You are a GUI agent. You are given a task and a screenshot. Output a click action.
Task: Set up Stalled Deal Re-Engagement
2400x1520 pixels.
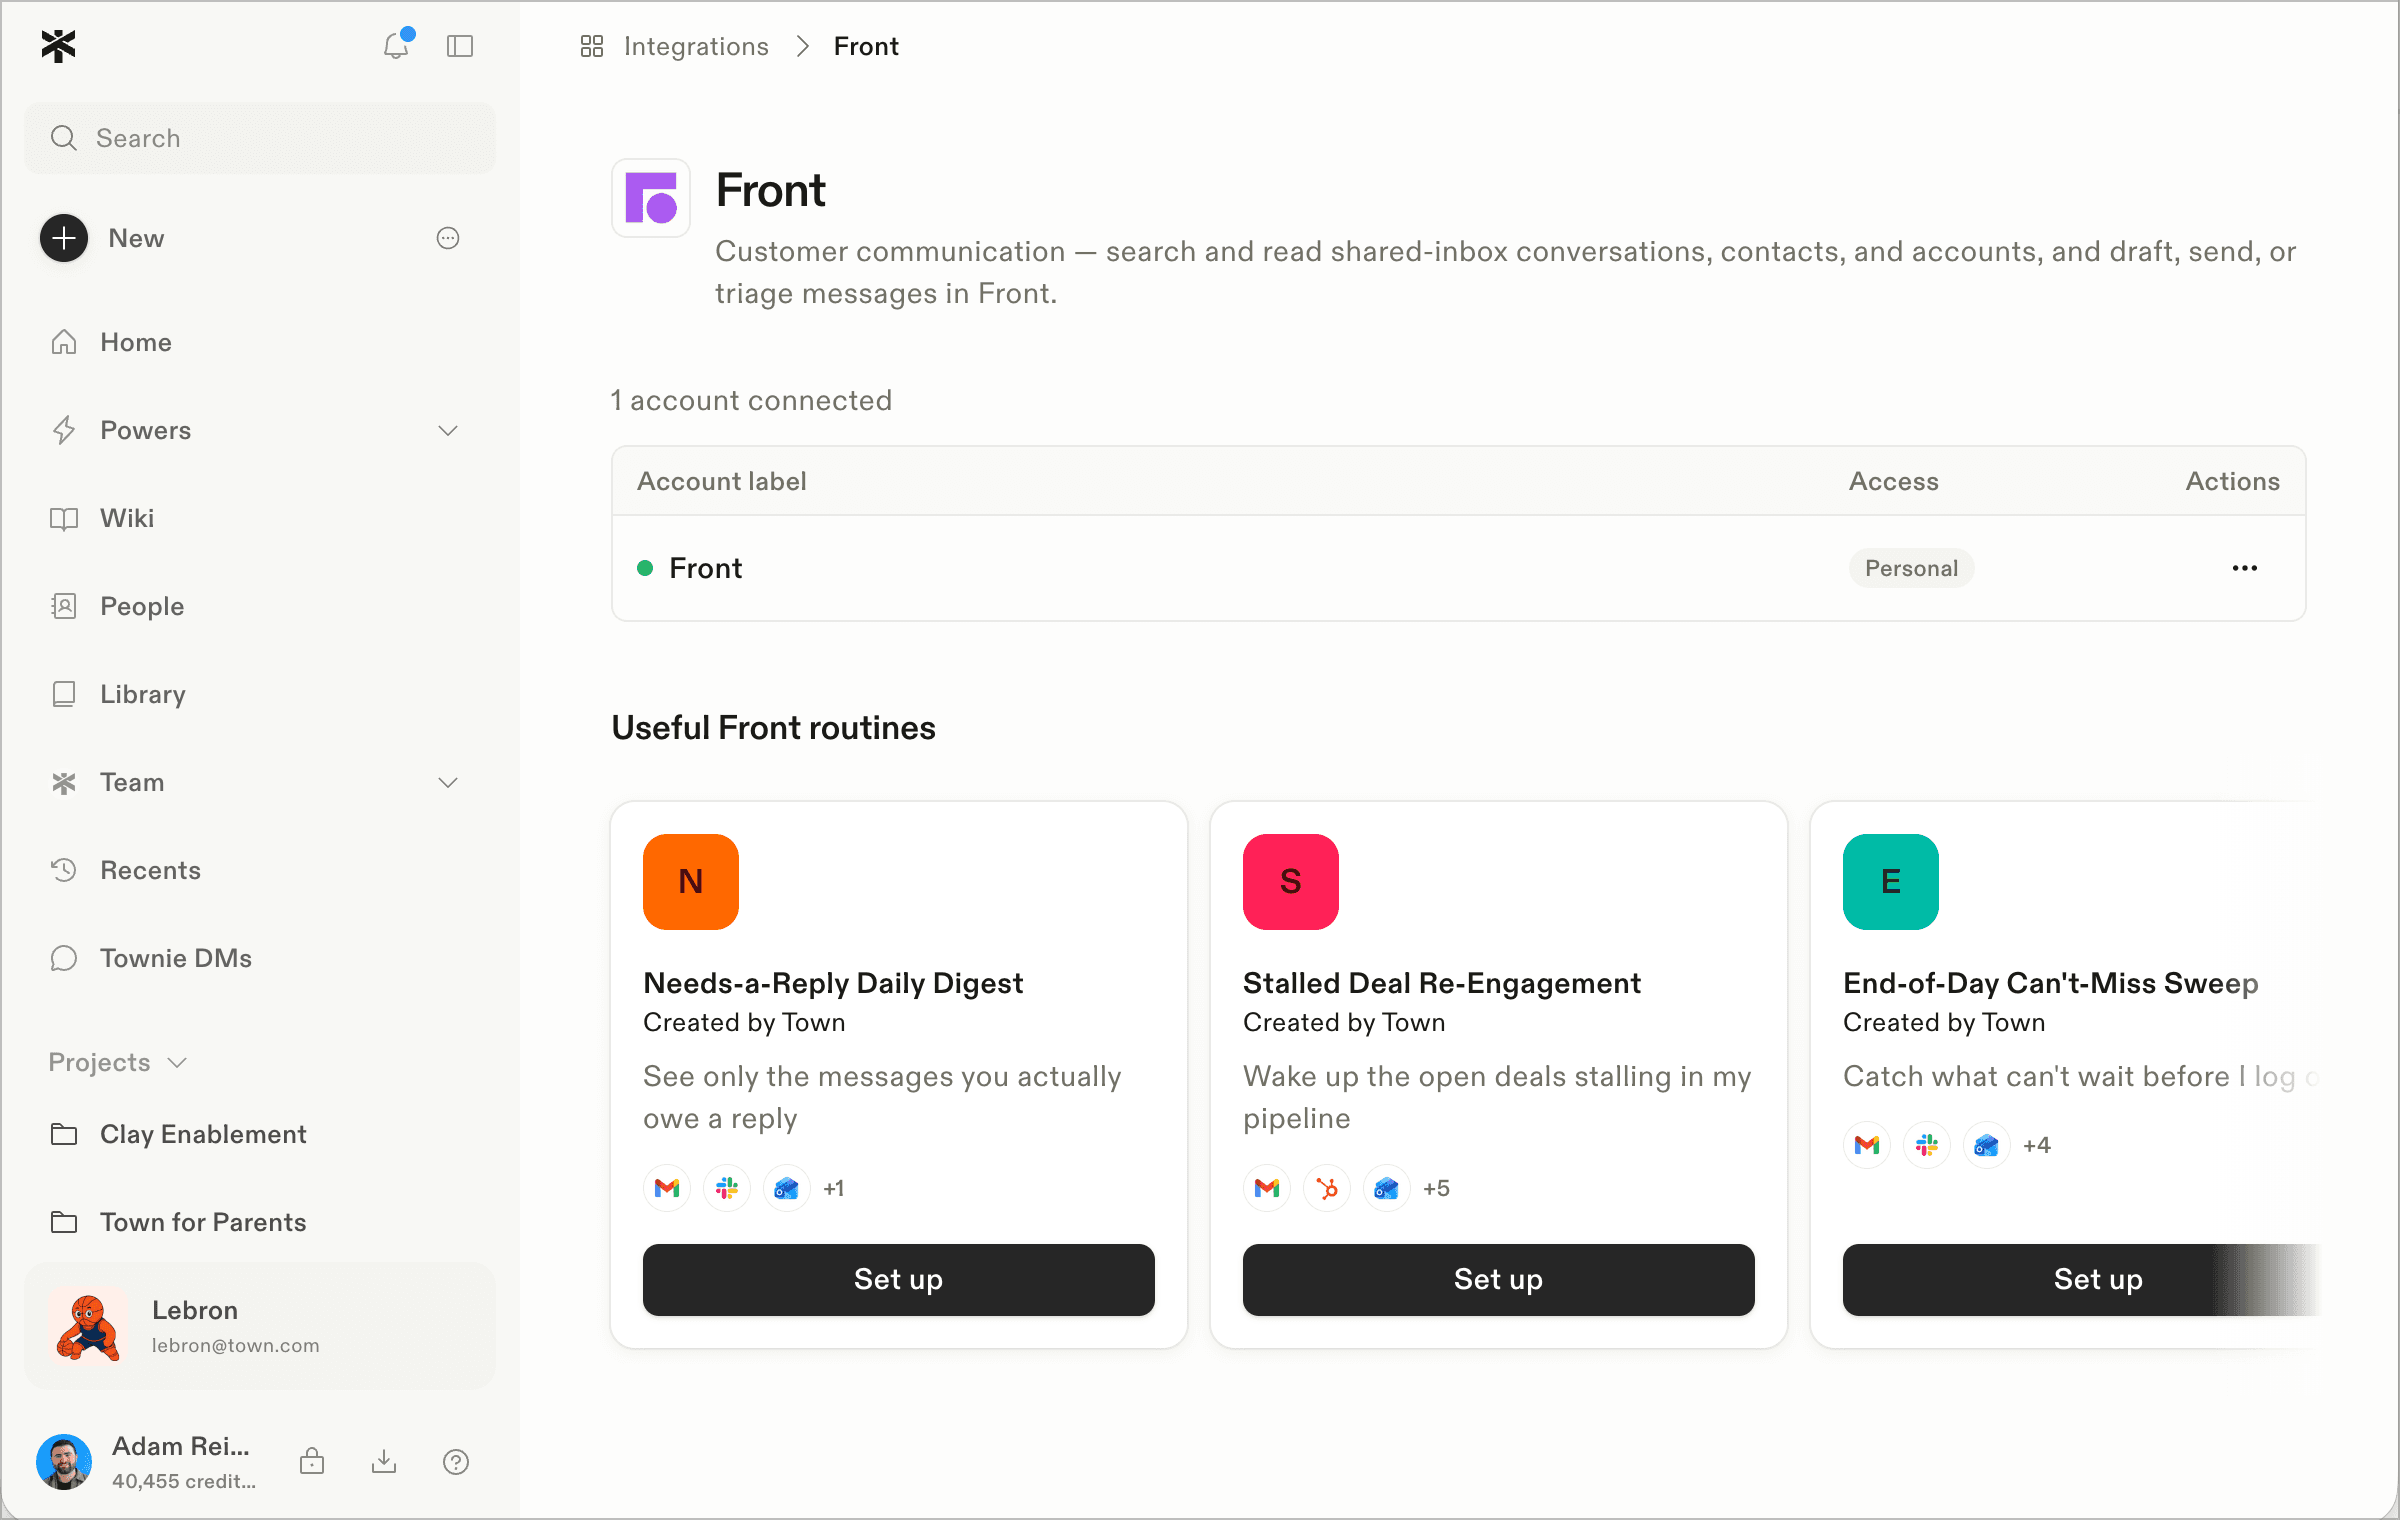(x=1499, y=1280)
